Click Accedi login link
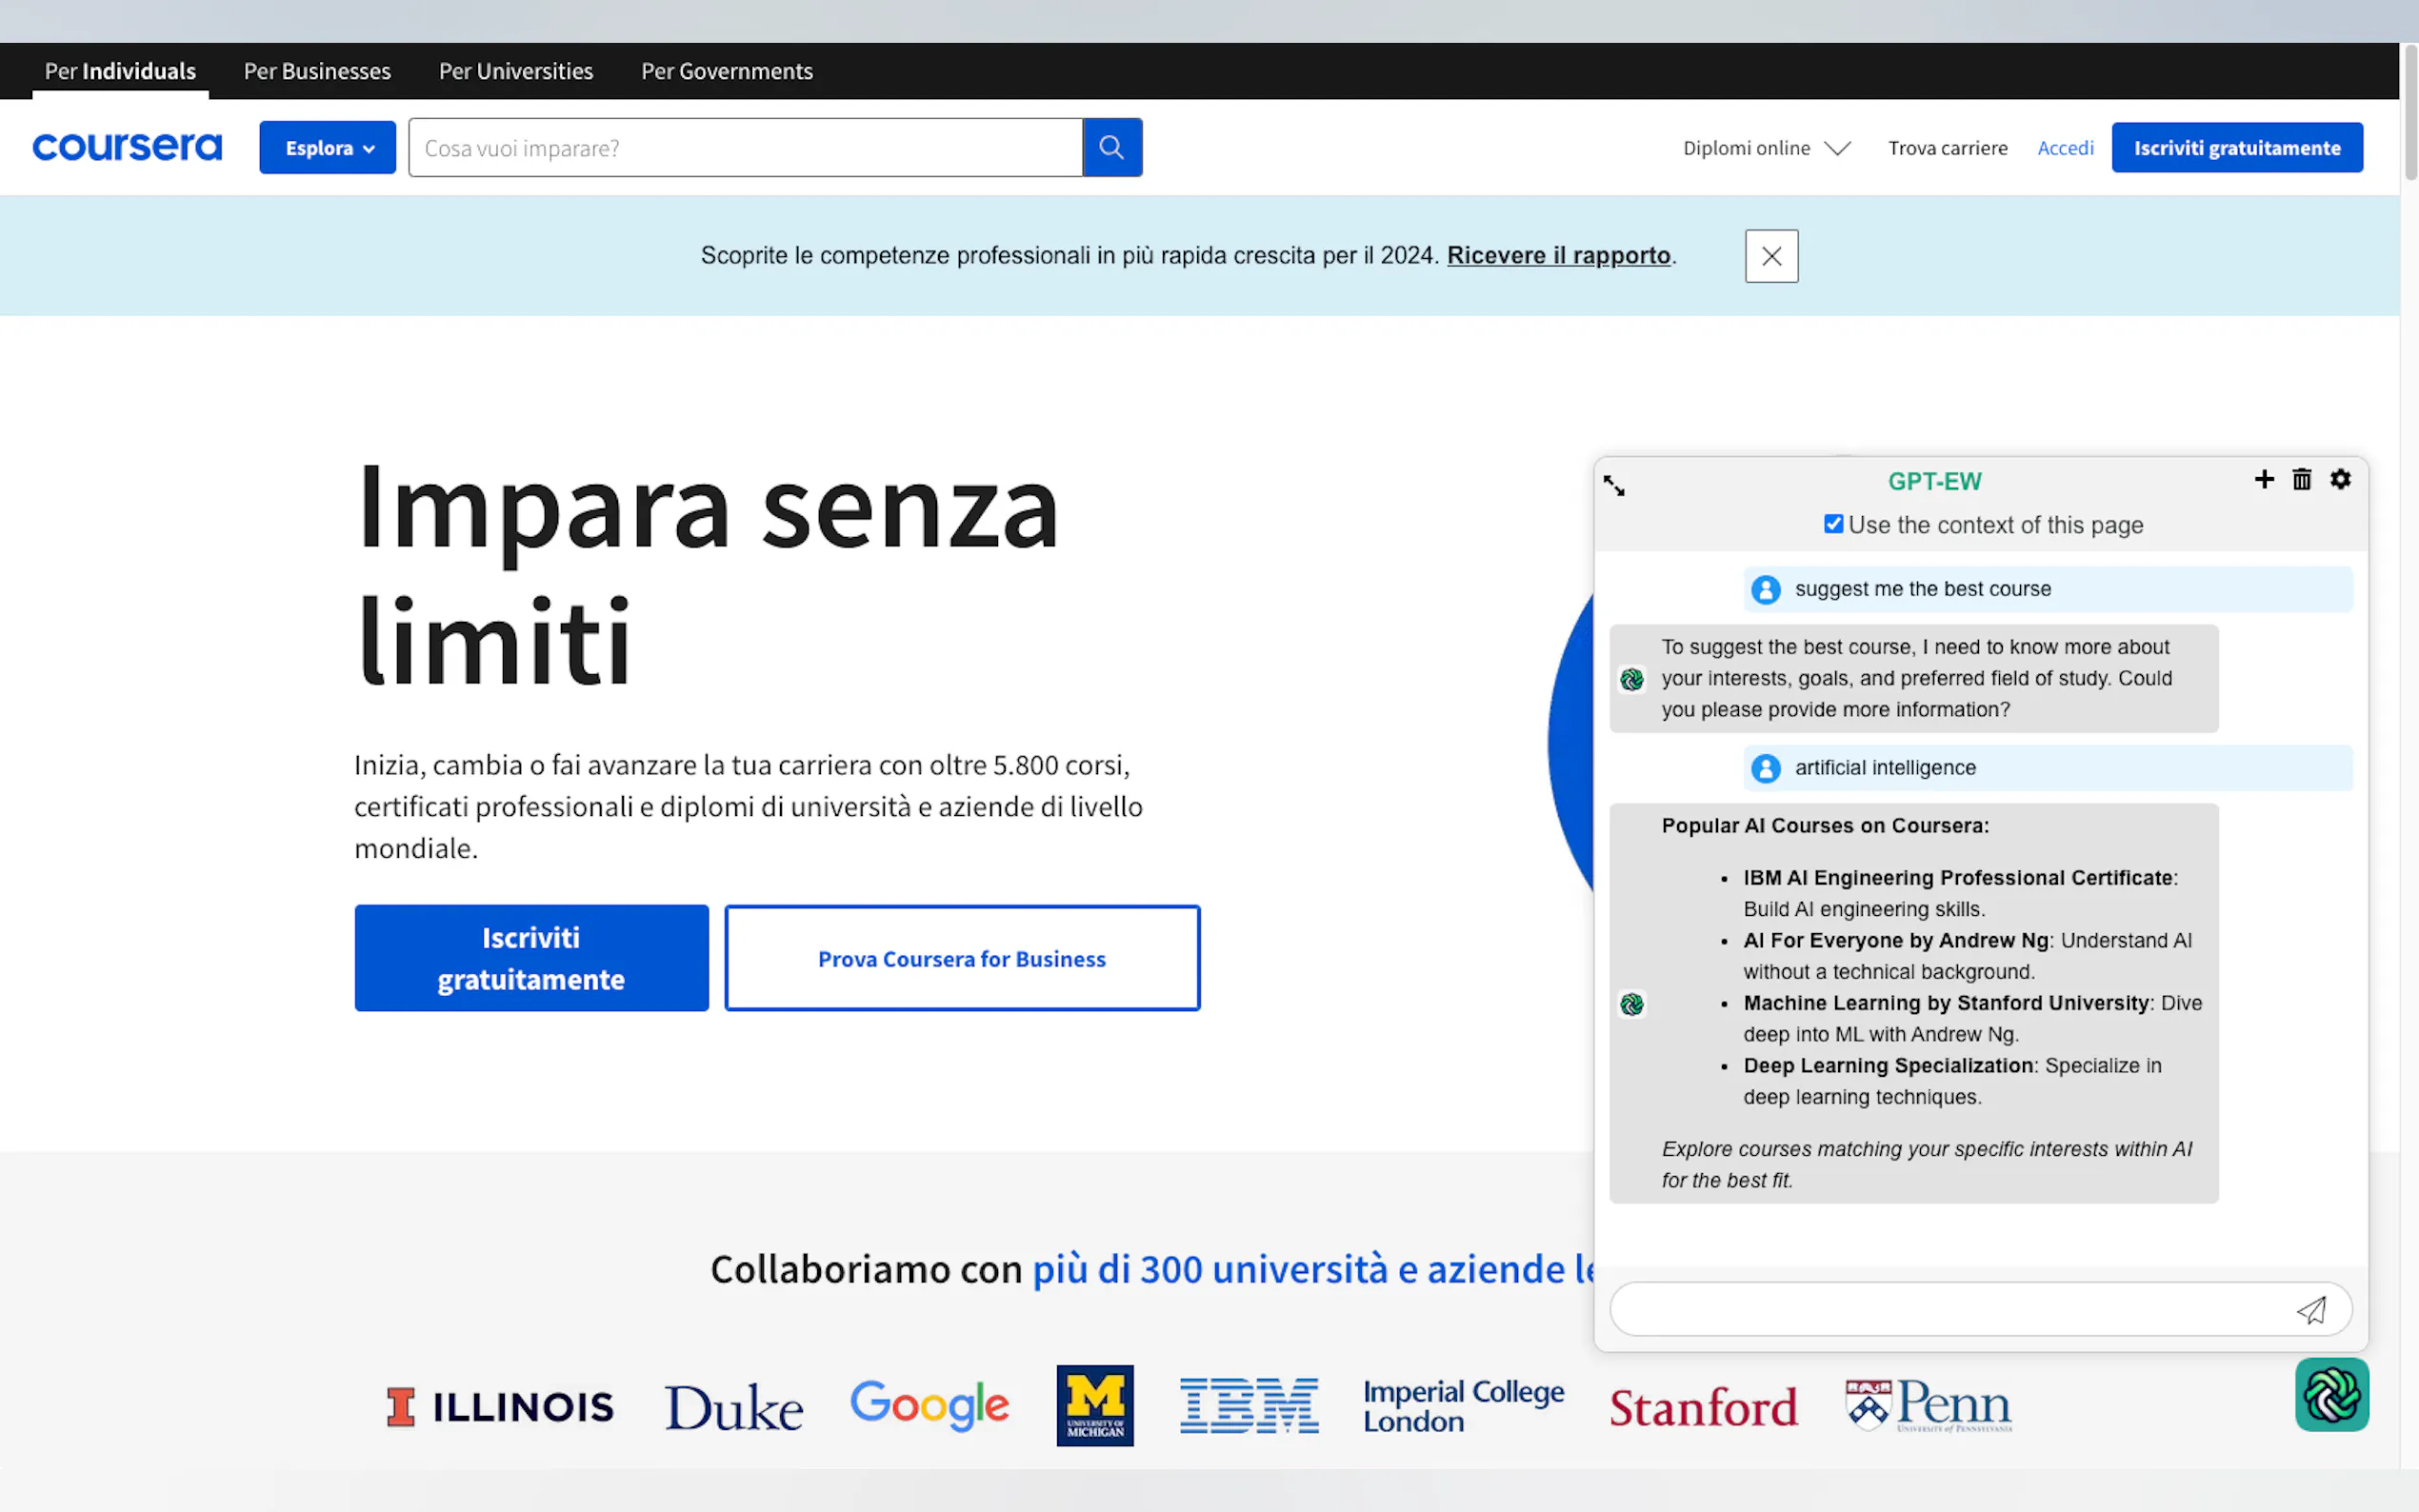The width and height of the screenshot is (2419, 1512). point(2065,148)
